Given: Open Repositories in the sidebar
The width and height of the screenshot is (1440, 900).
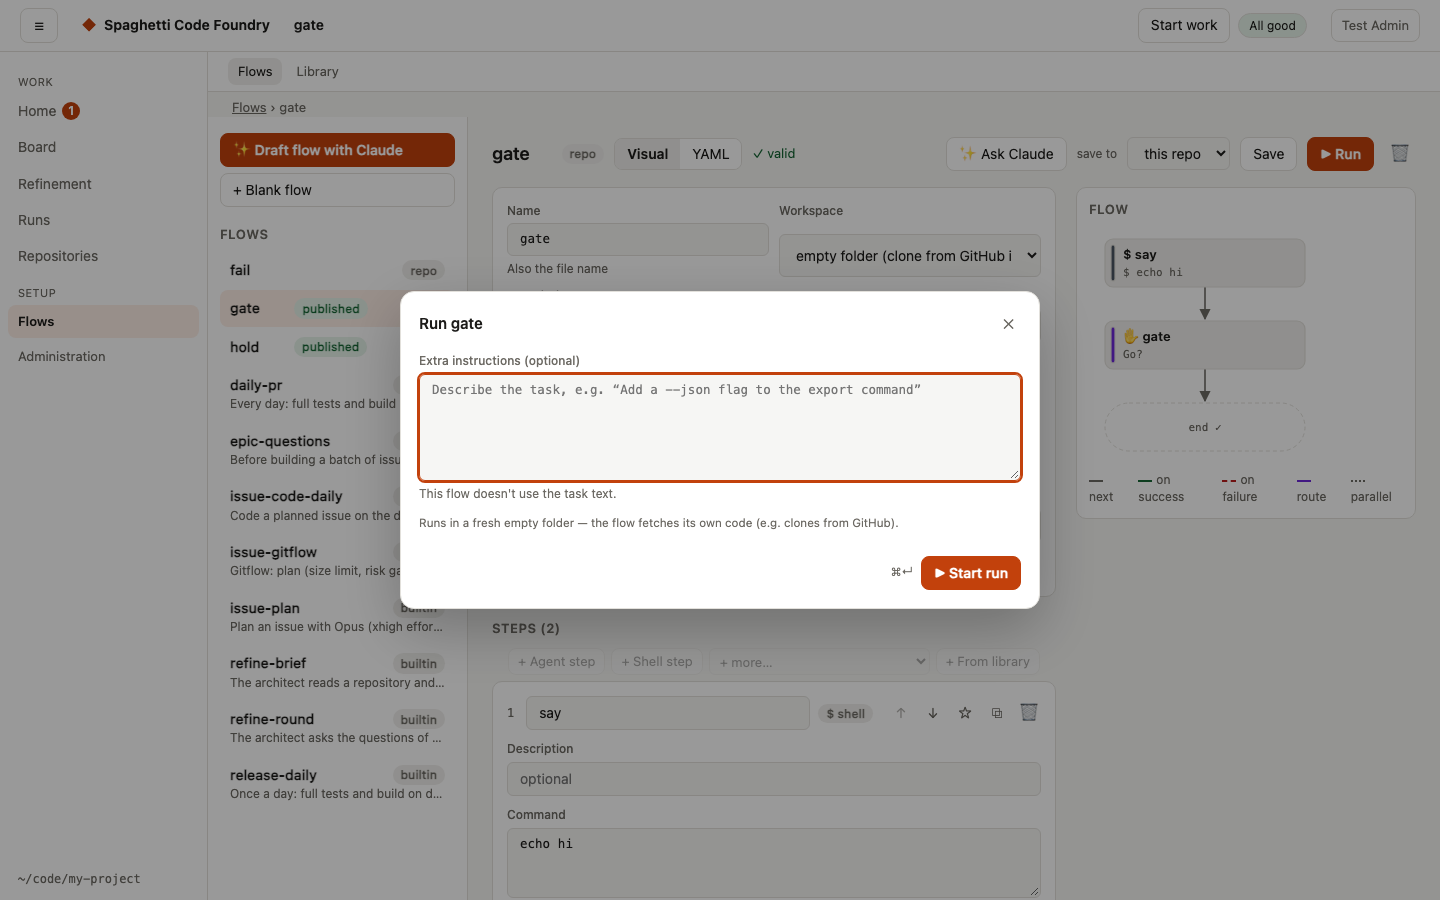Looking at the screenshot, I should pyautogui.click(x=103, y=256).
